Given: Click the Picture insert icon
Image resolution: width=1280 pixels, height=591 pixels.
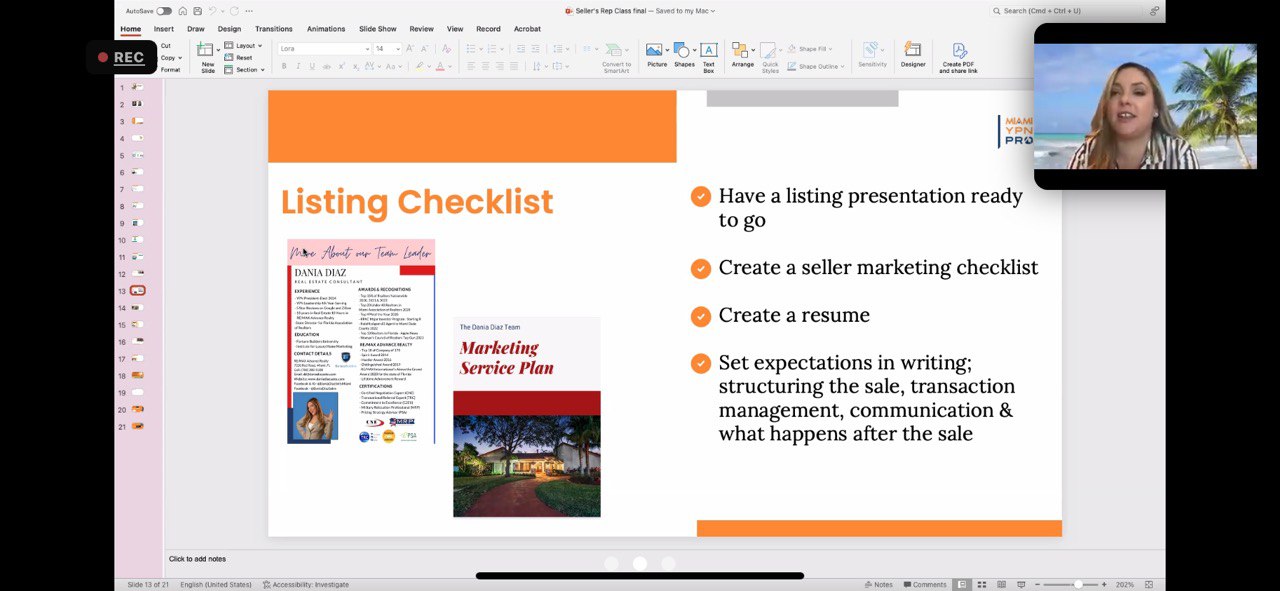Looking at the screenshot, I should [x=656, y=55].
